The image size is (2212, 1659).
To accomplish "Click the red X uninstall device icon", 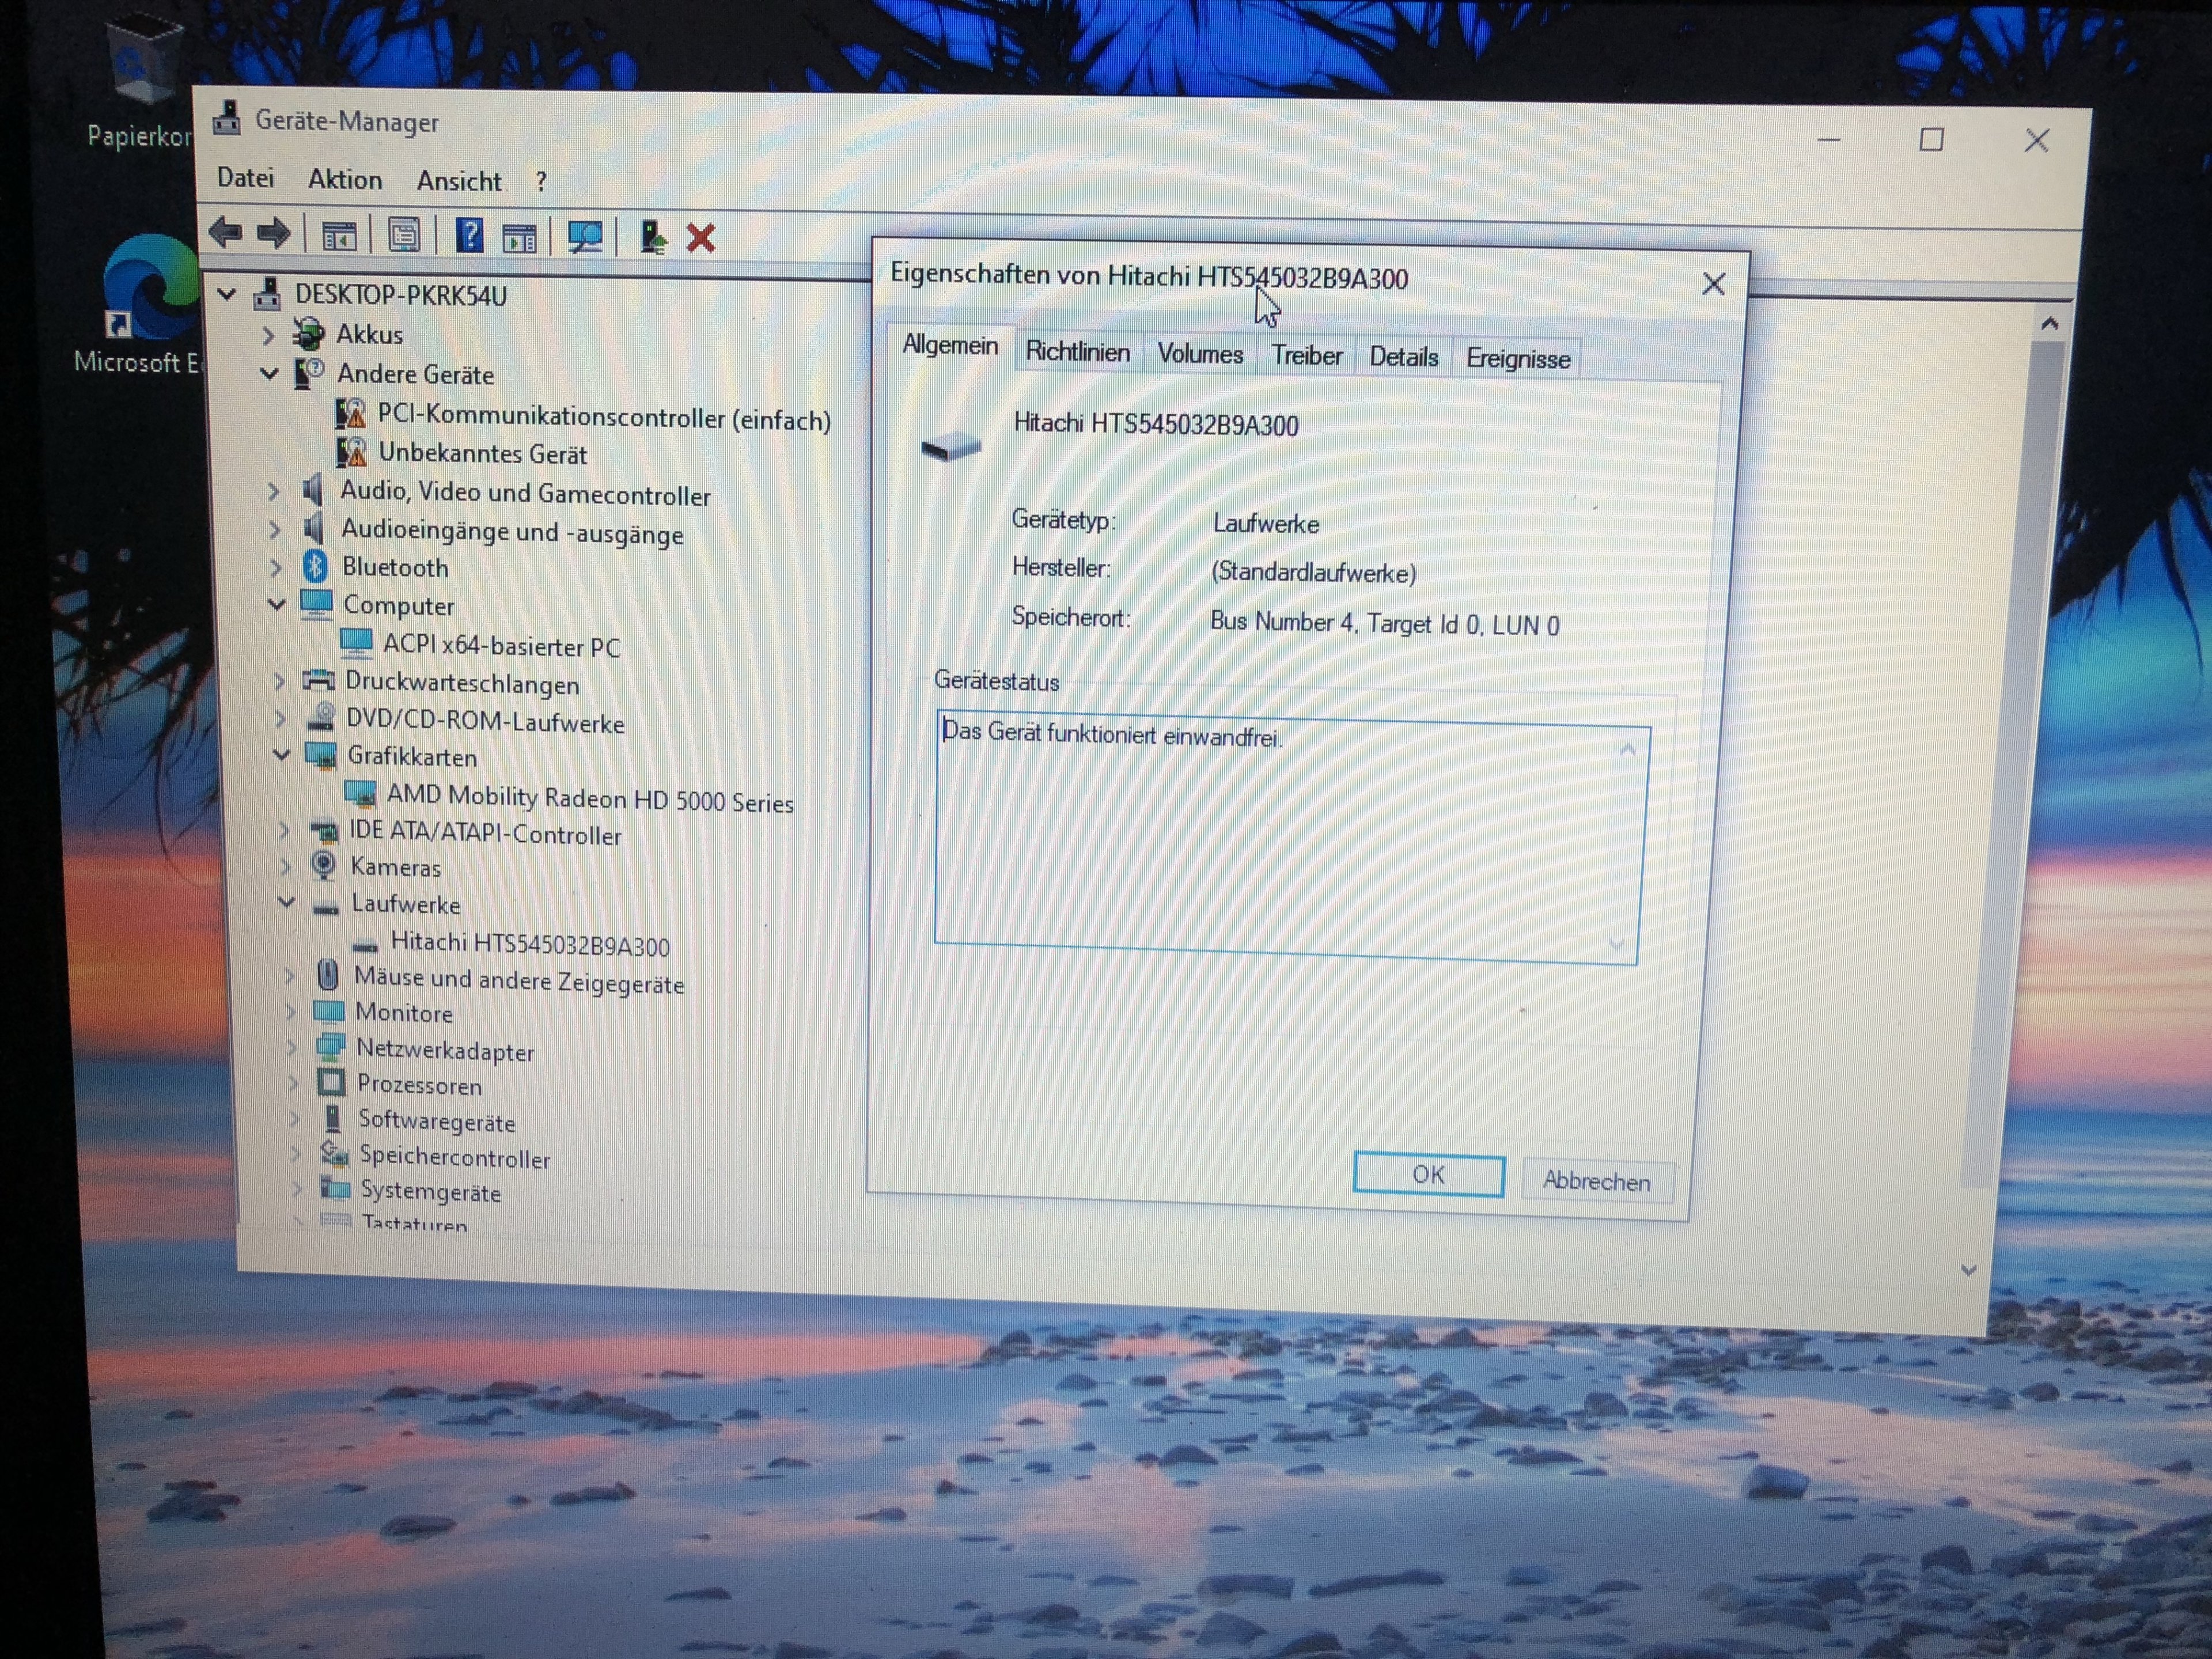I will (701, 239).
